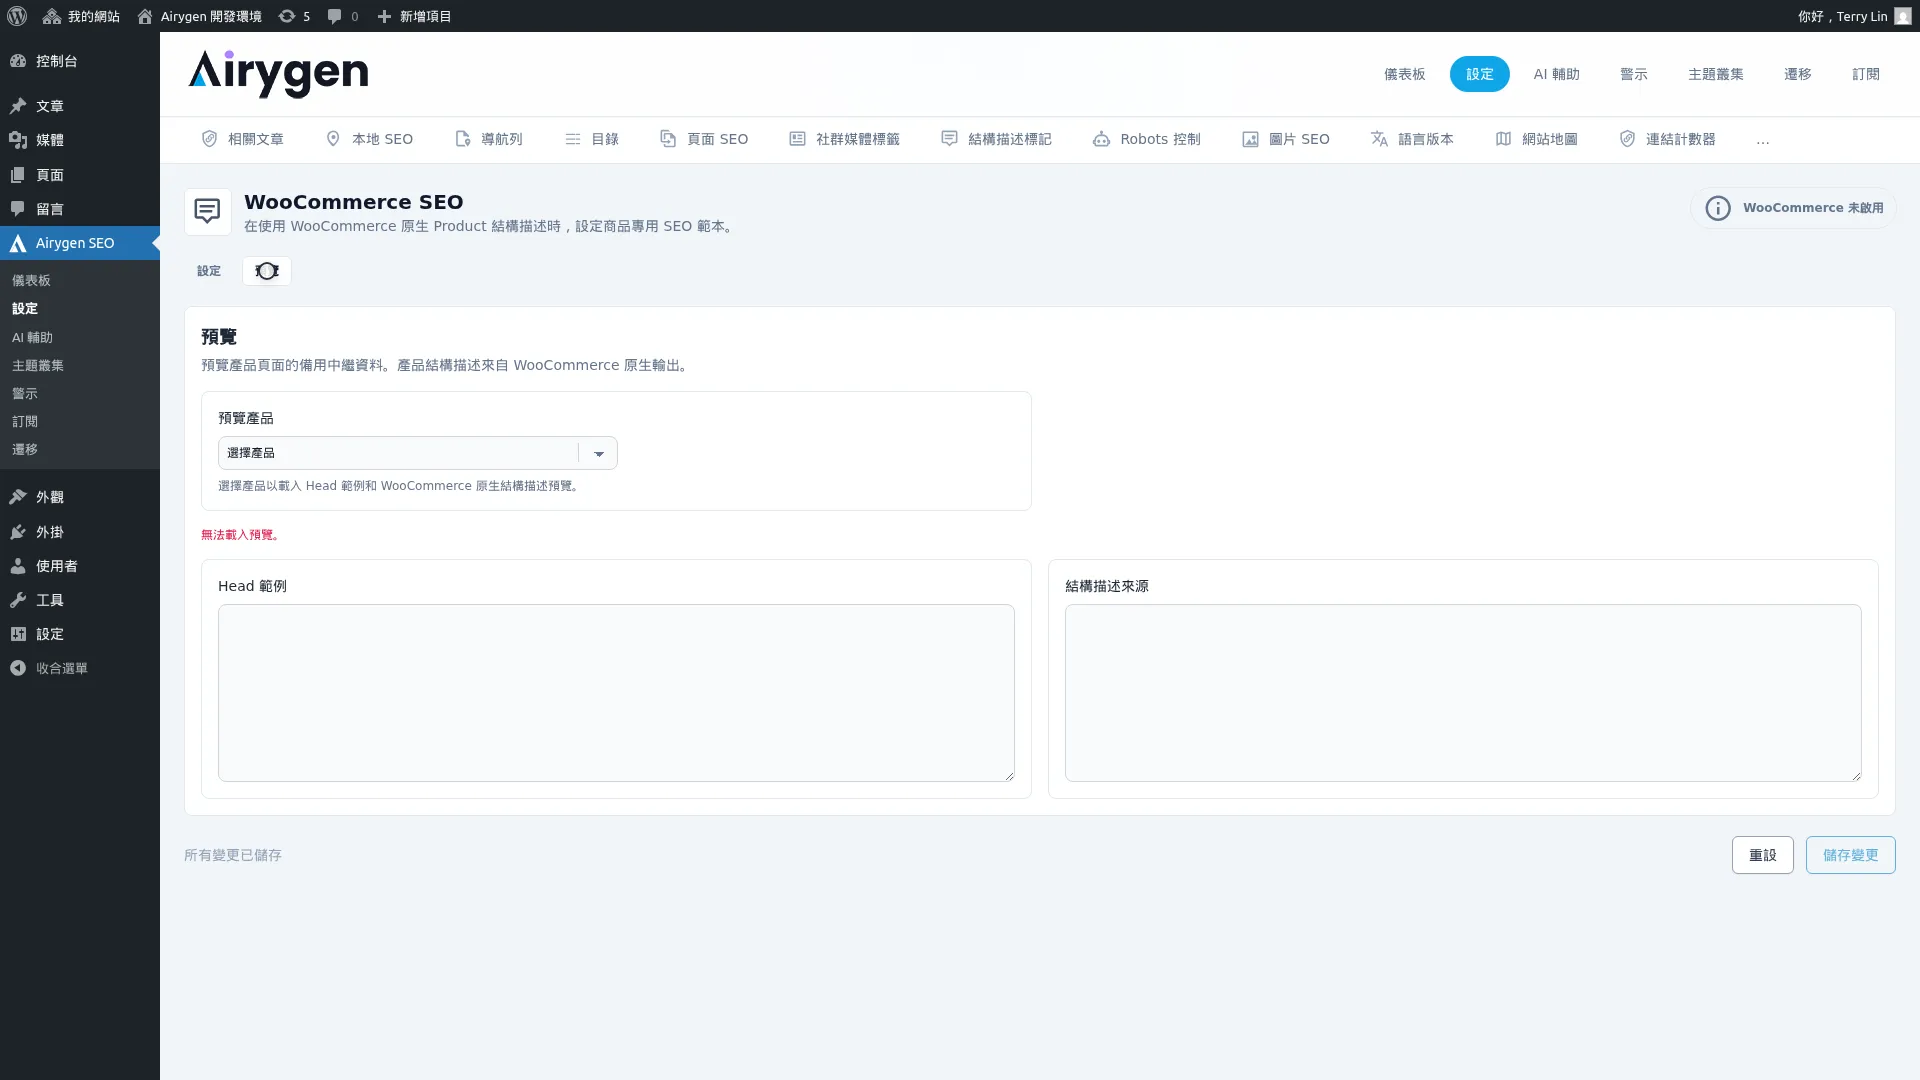Switch to 主題叢集 in the top header
The width and height of the screenshot is (1920, 1080).
1715,74
